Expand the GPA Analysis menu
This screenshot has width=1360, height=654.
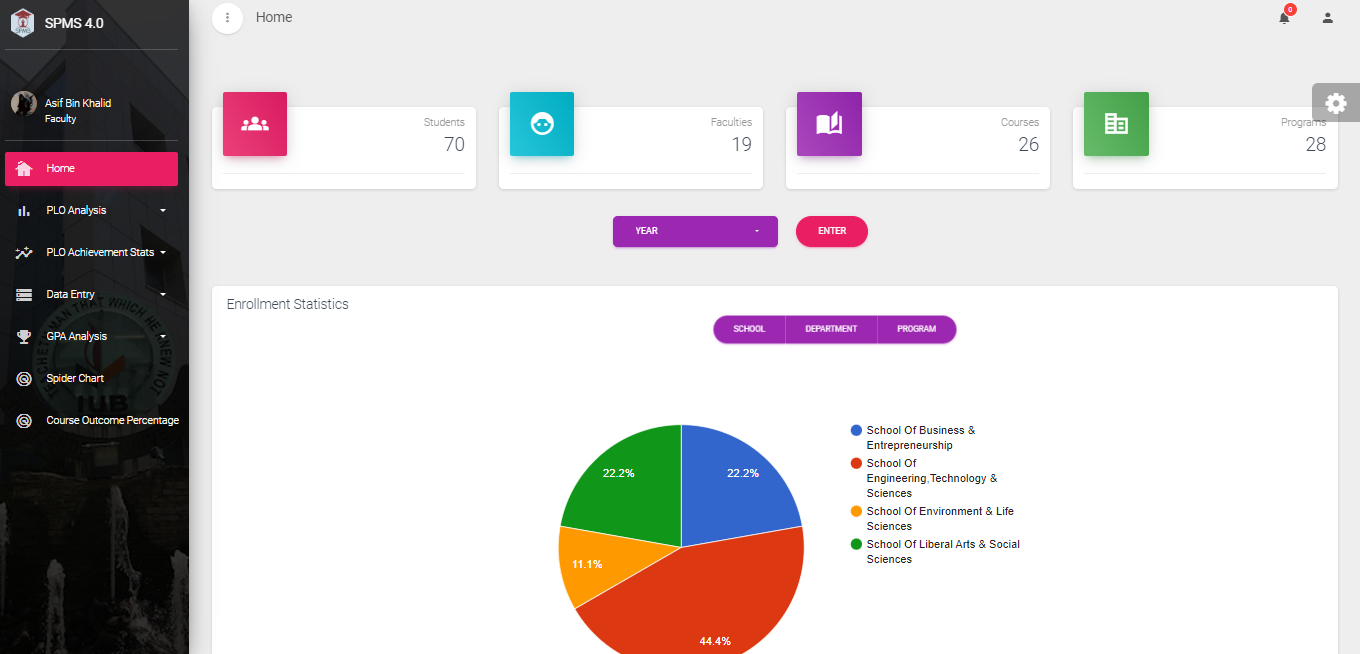click(x=91, y=337)
